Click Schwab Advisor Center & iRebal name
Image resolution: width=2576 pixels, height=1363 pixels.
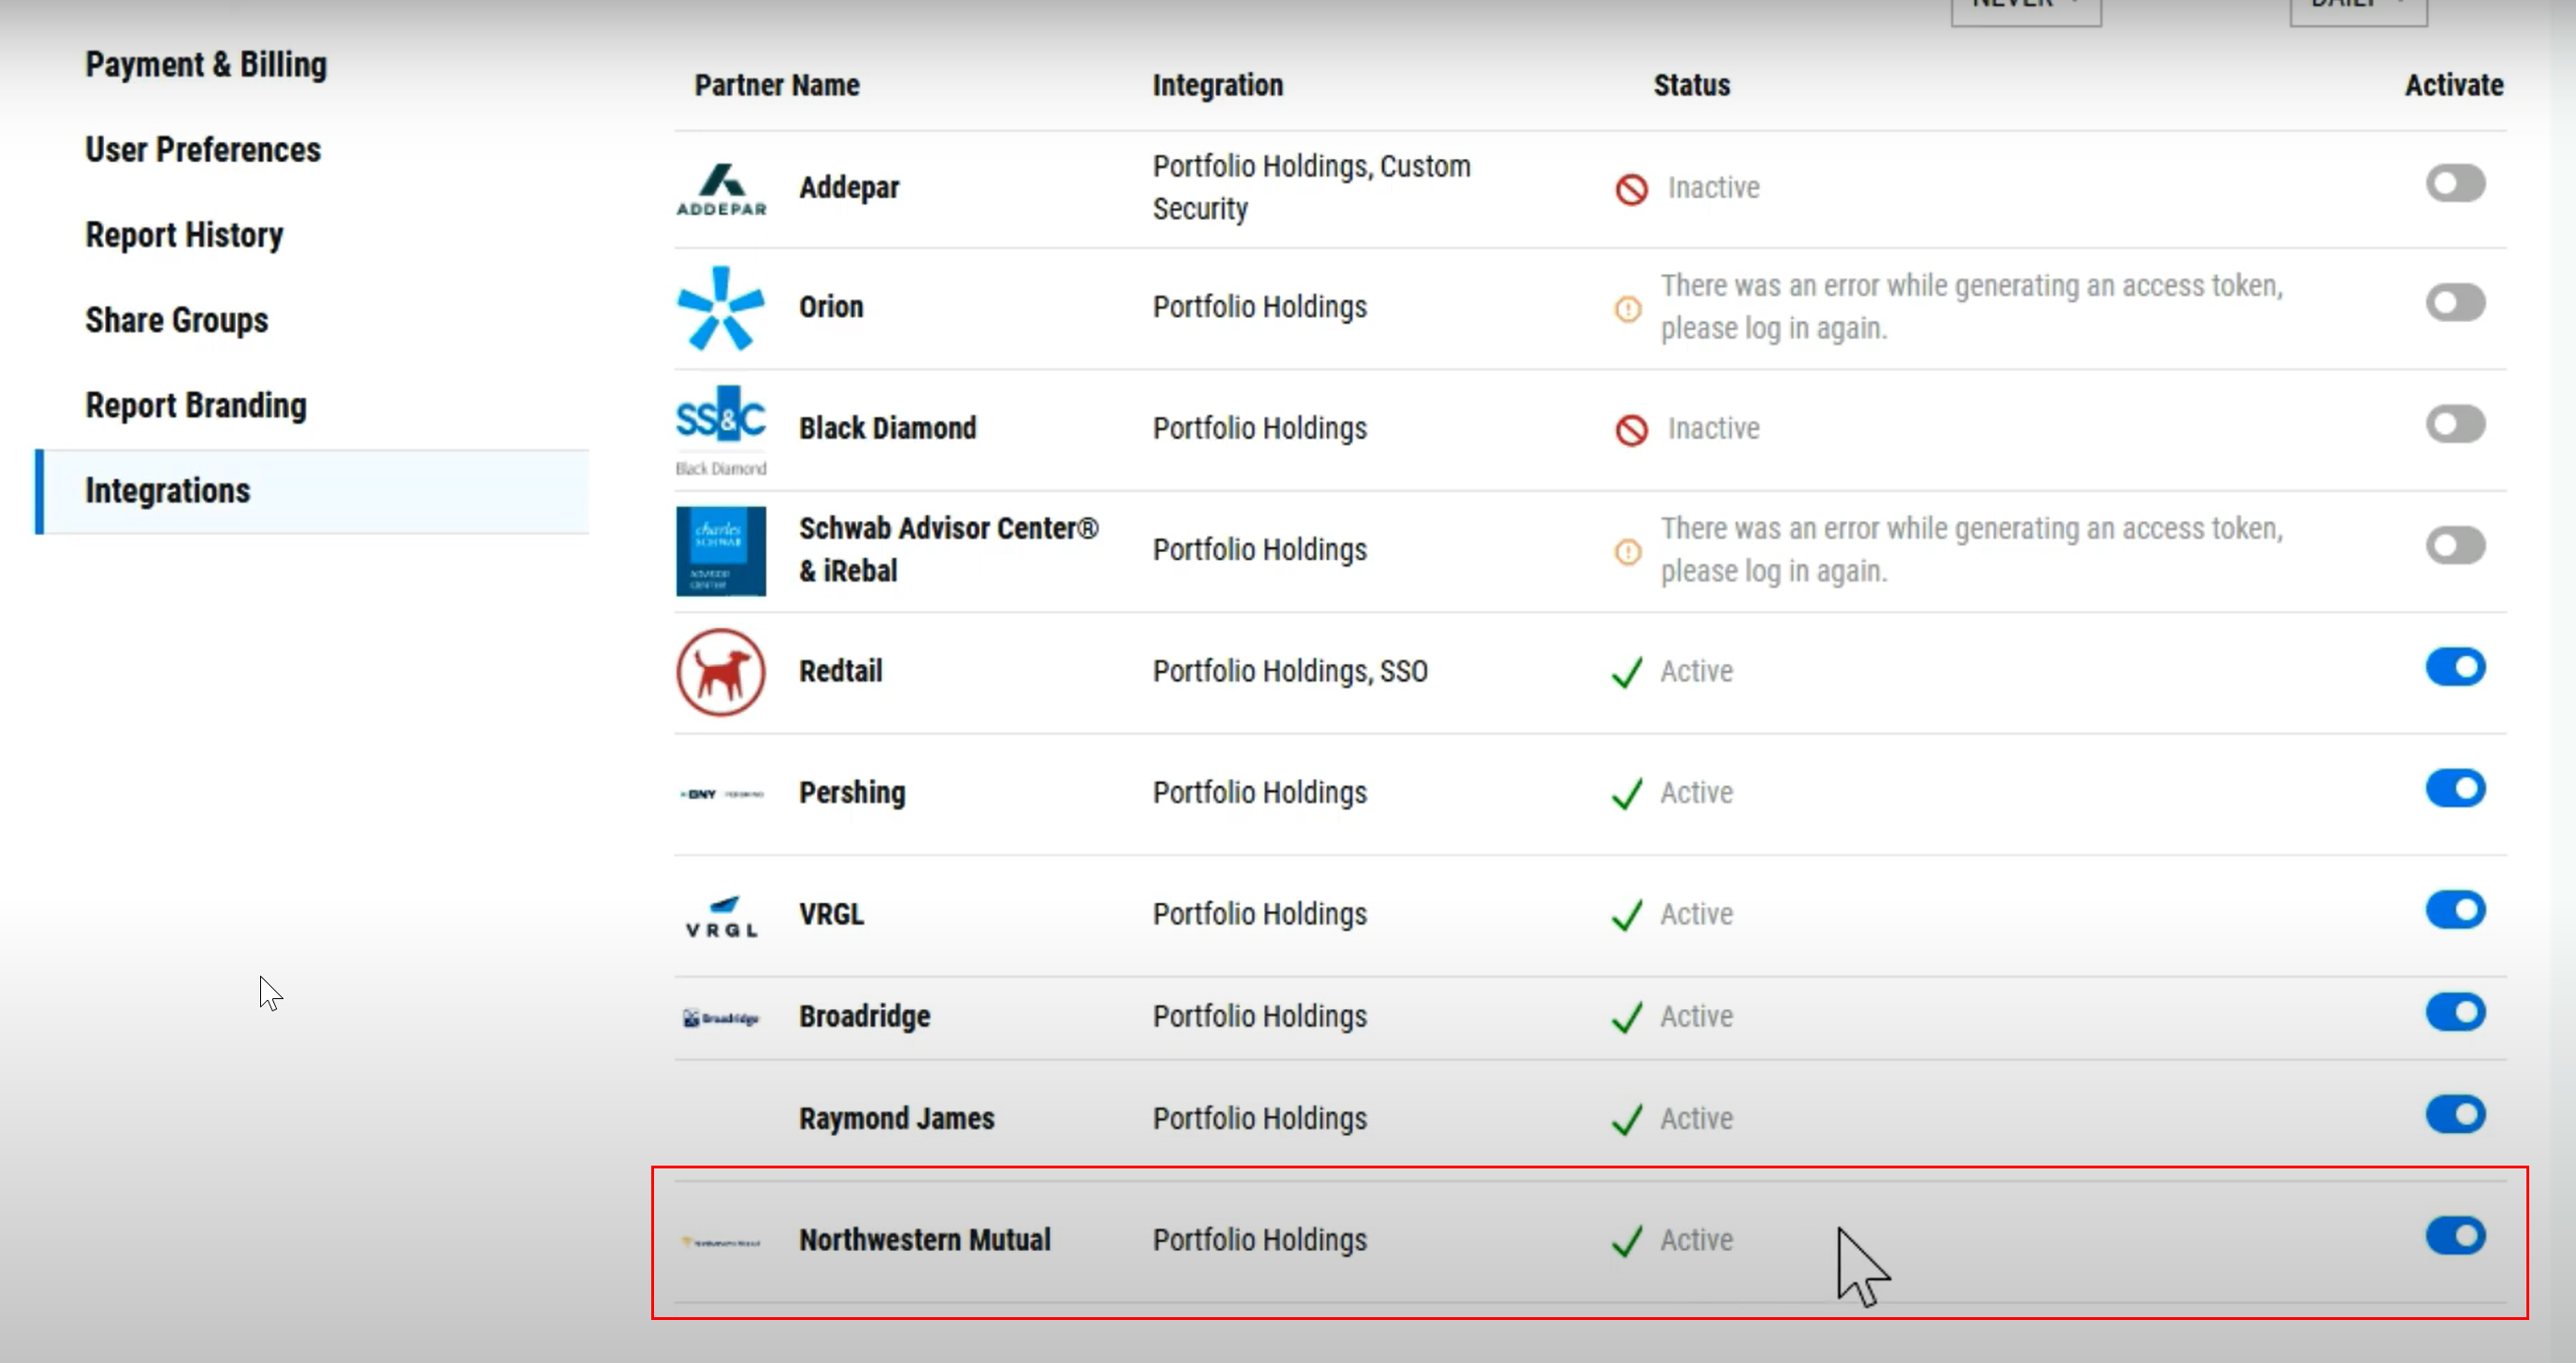(948, 550)
